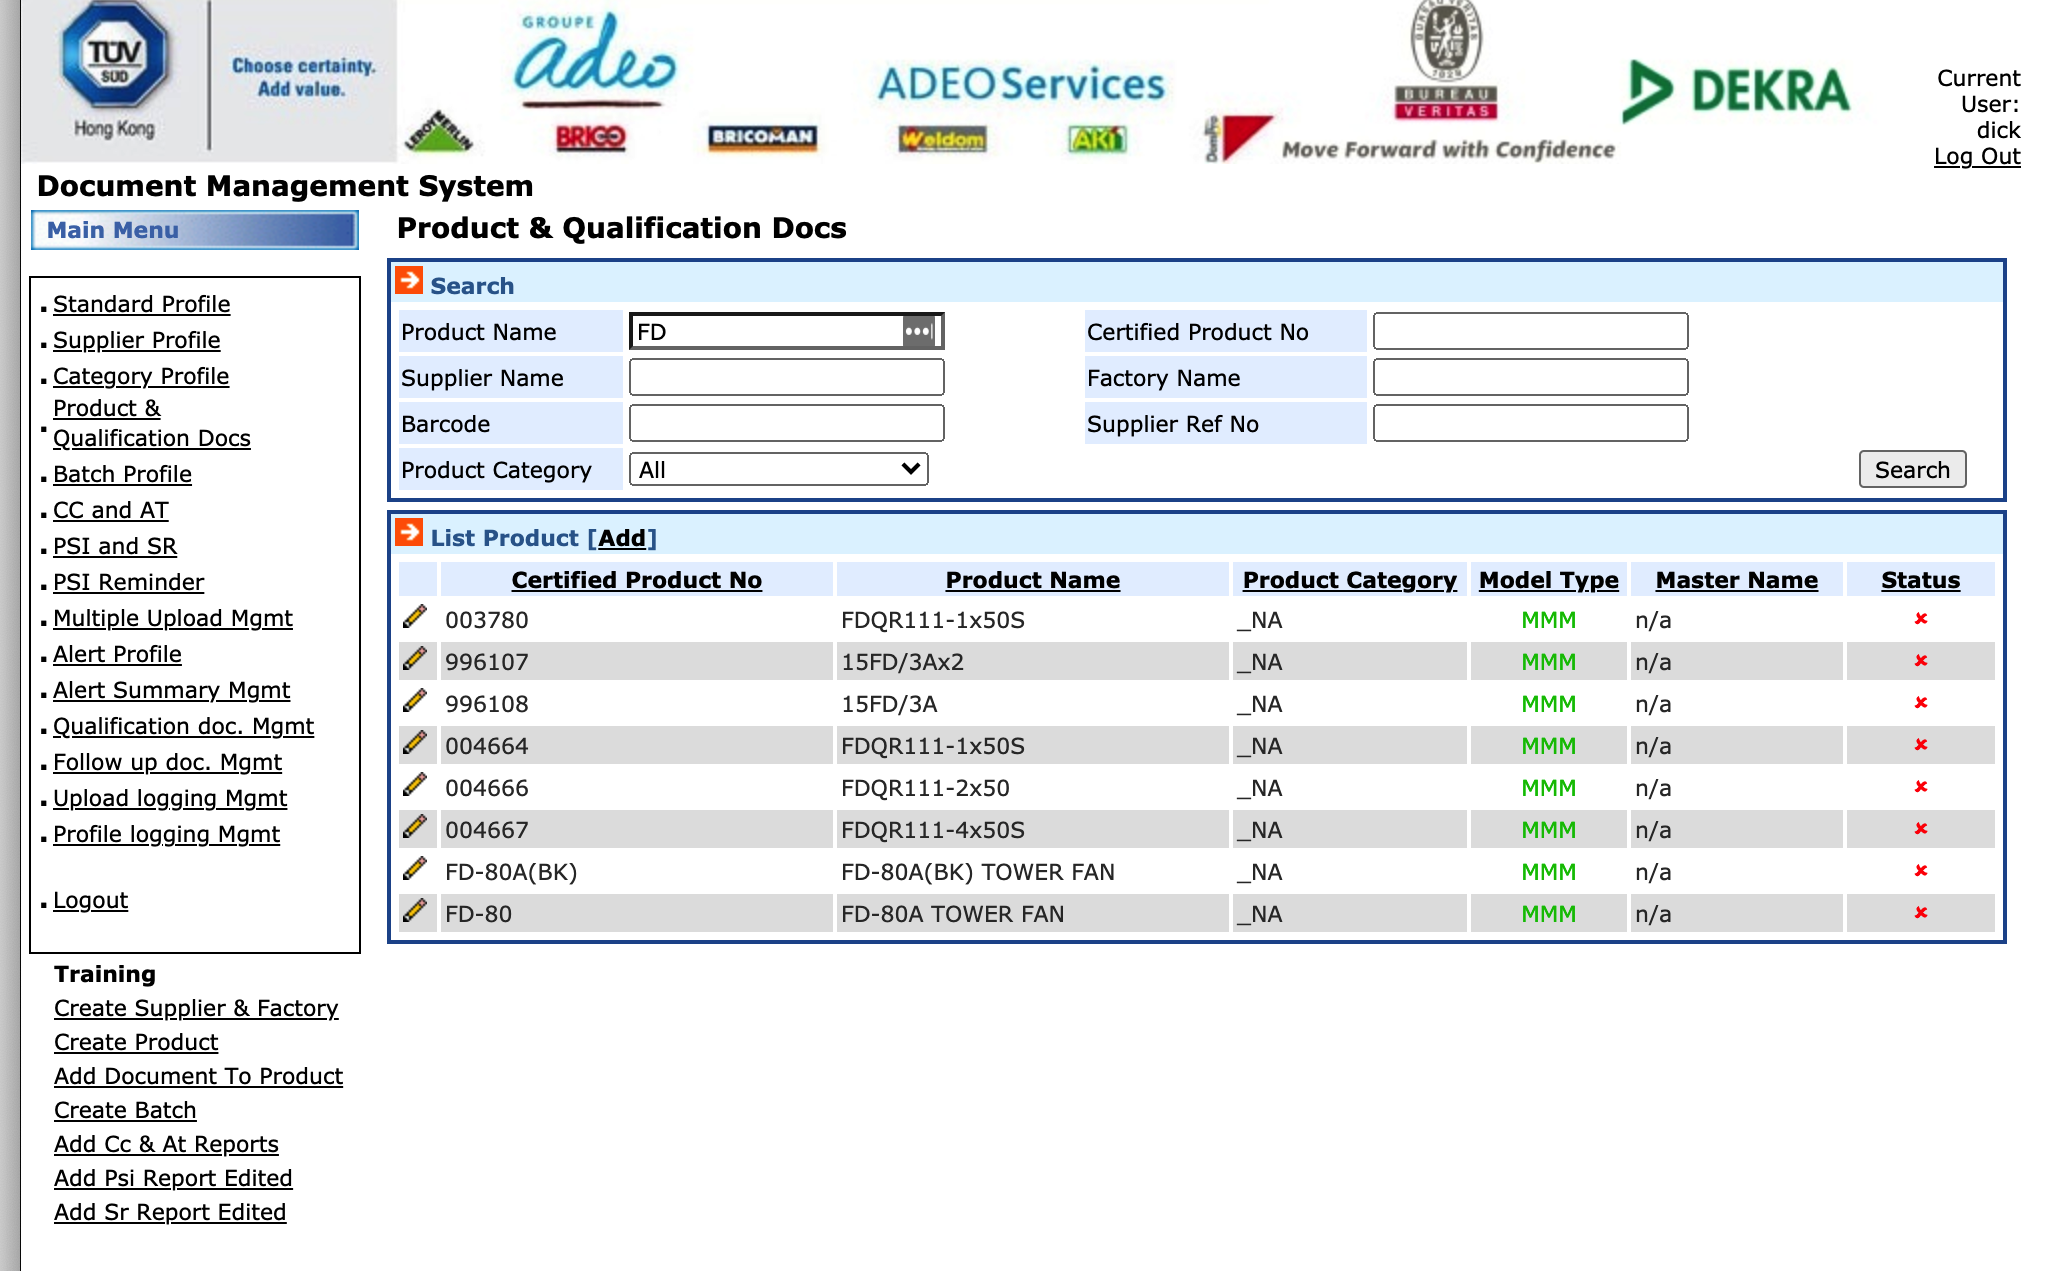Image resolution: width=2049 pixels, height=1271 pixels.
Task: Click red X status for 996108
Action: pos(1920,703)
